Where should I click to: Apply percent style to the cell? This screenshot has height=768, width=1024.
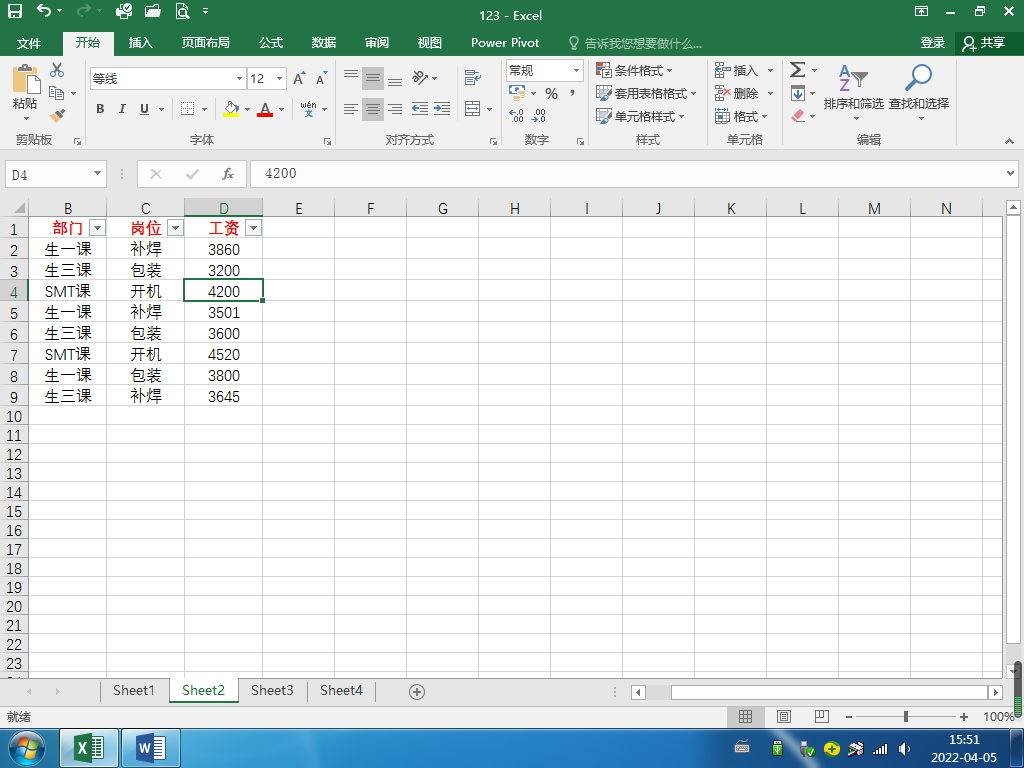[x=552, y=94]
